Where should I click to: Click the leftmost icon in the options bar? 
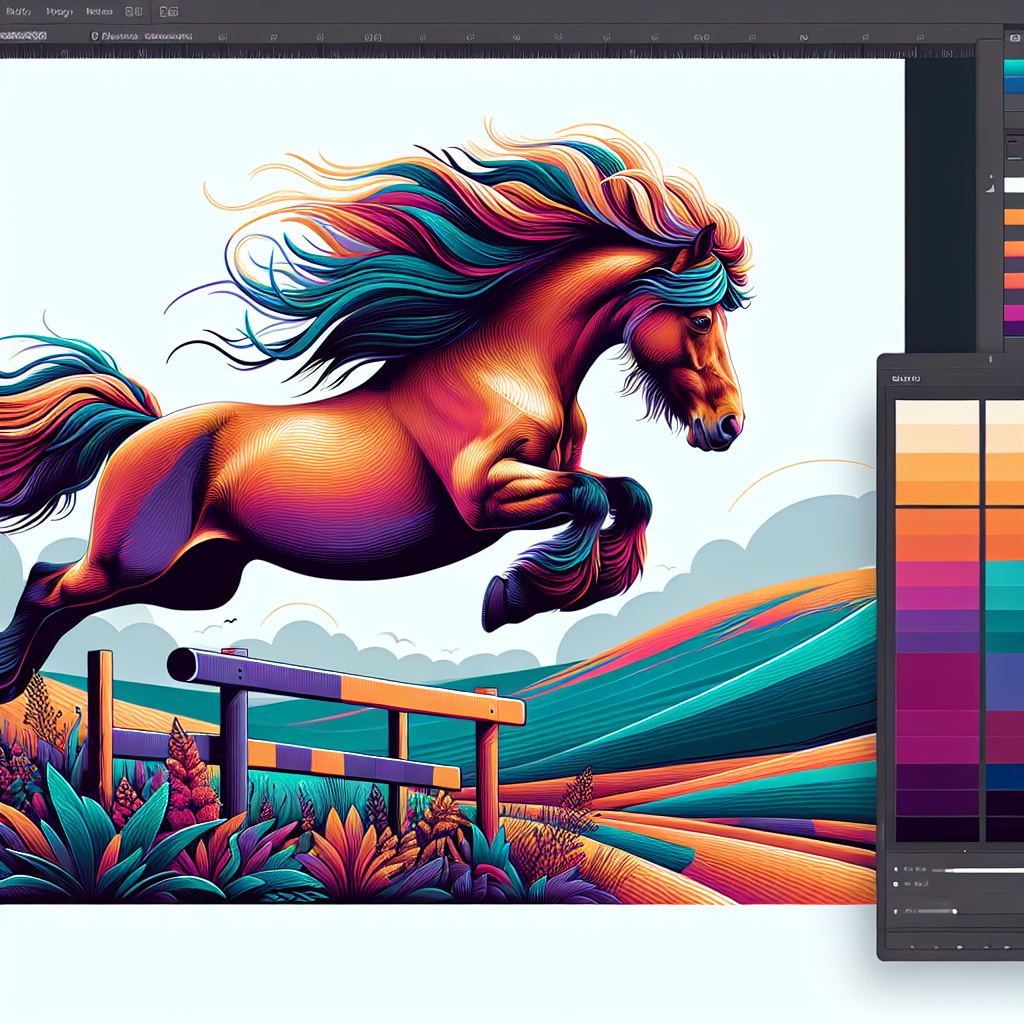96,35
